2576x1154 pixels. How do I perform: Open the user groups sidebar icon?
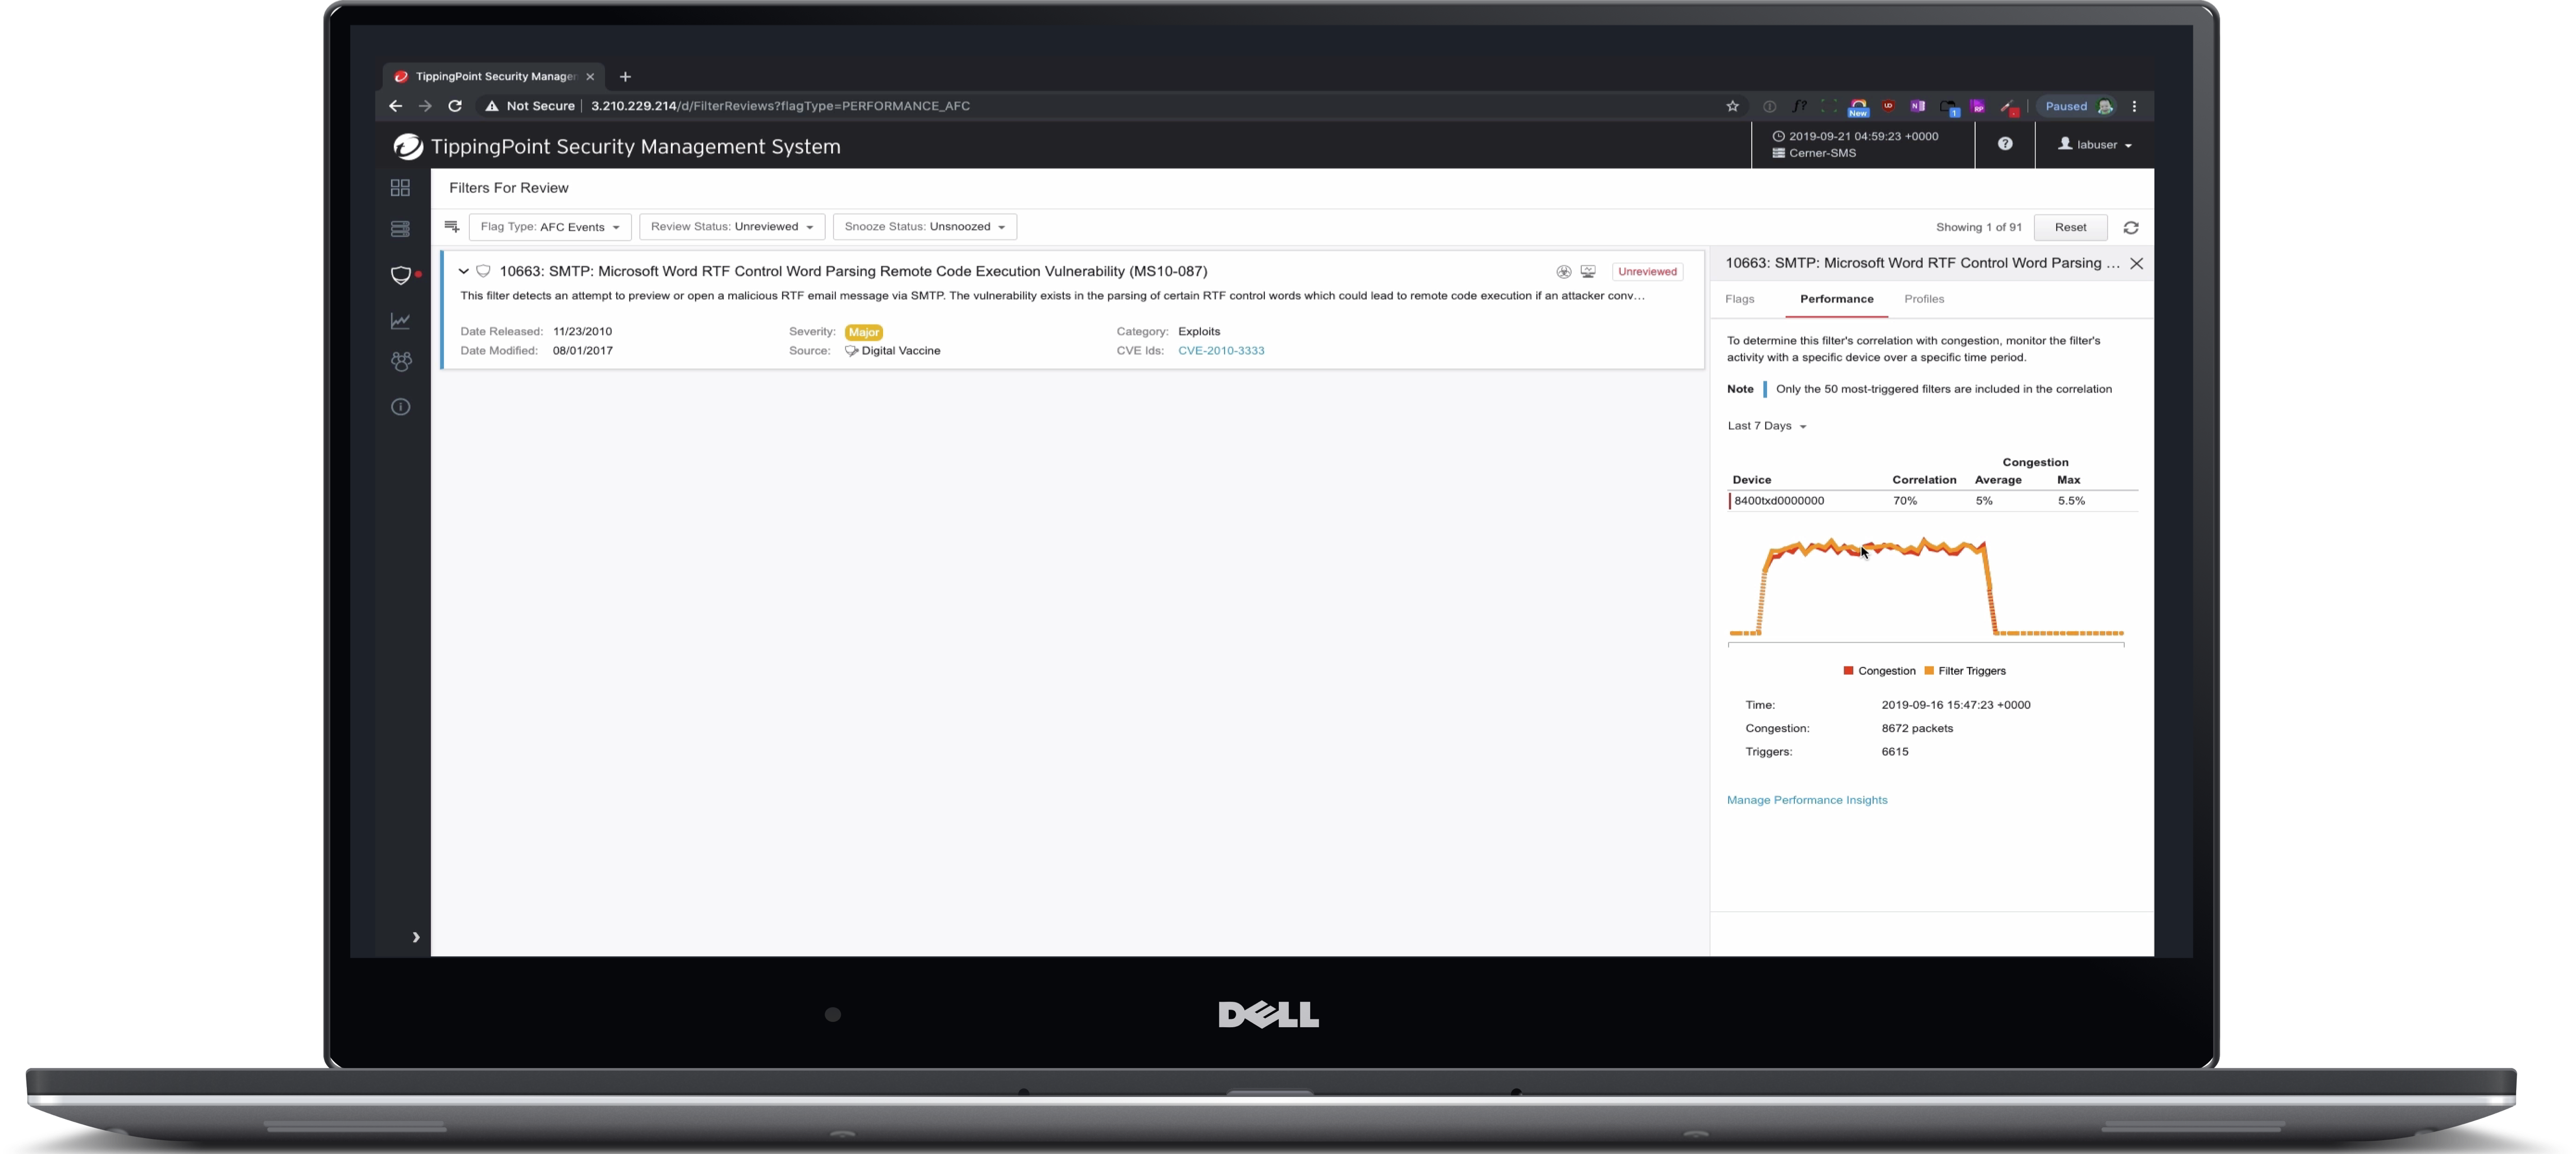coord(401,362)
